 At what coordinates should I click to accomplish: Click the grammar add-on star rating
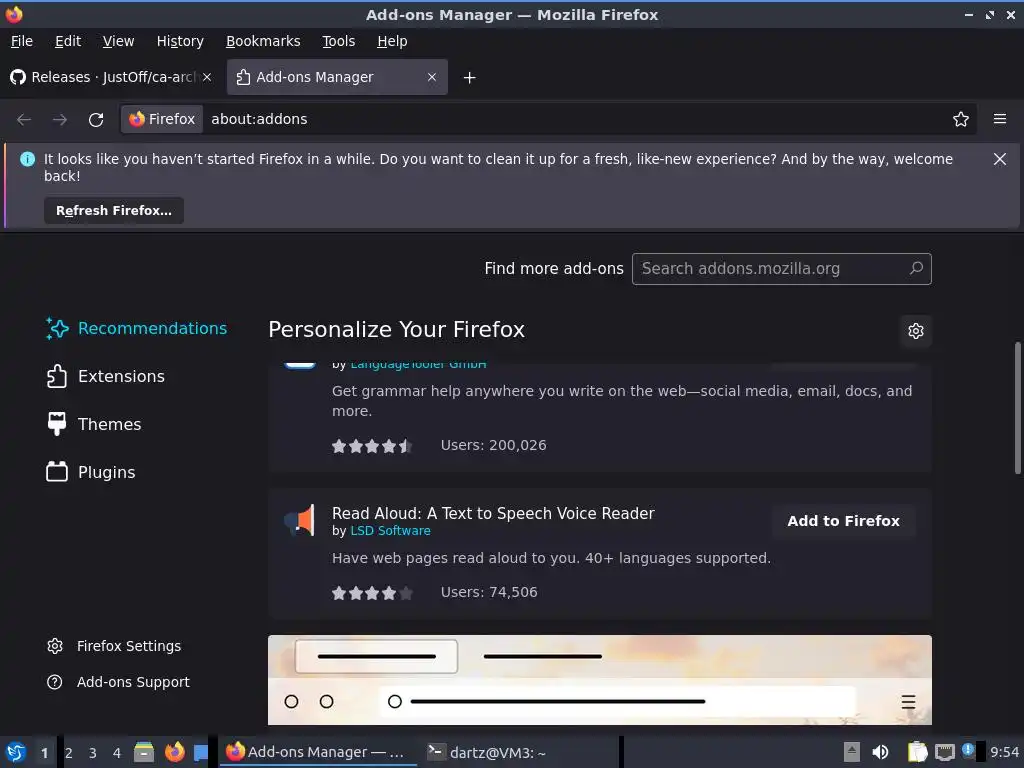pyautogui.click(x=372, y=445)
